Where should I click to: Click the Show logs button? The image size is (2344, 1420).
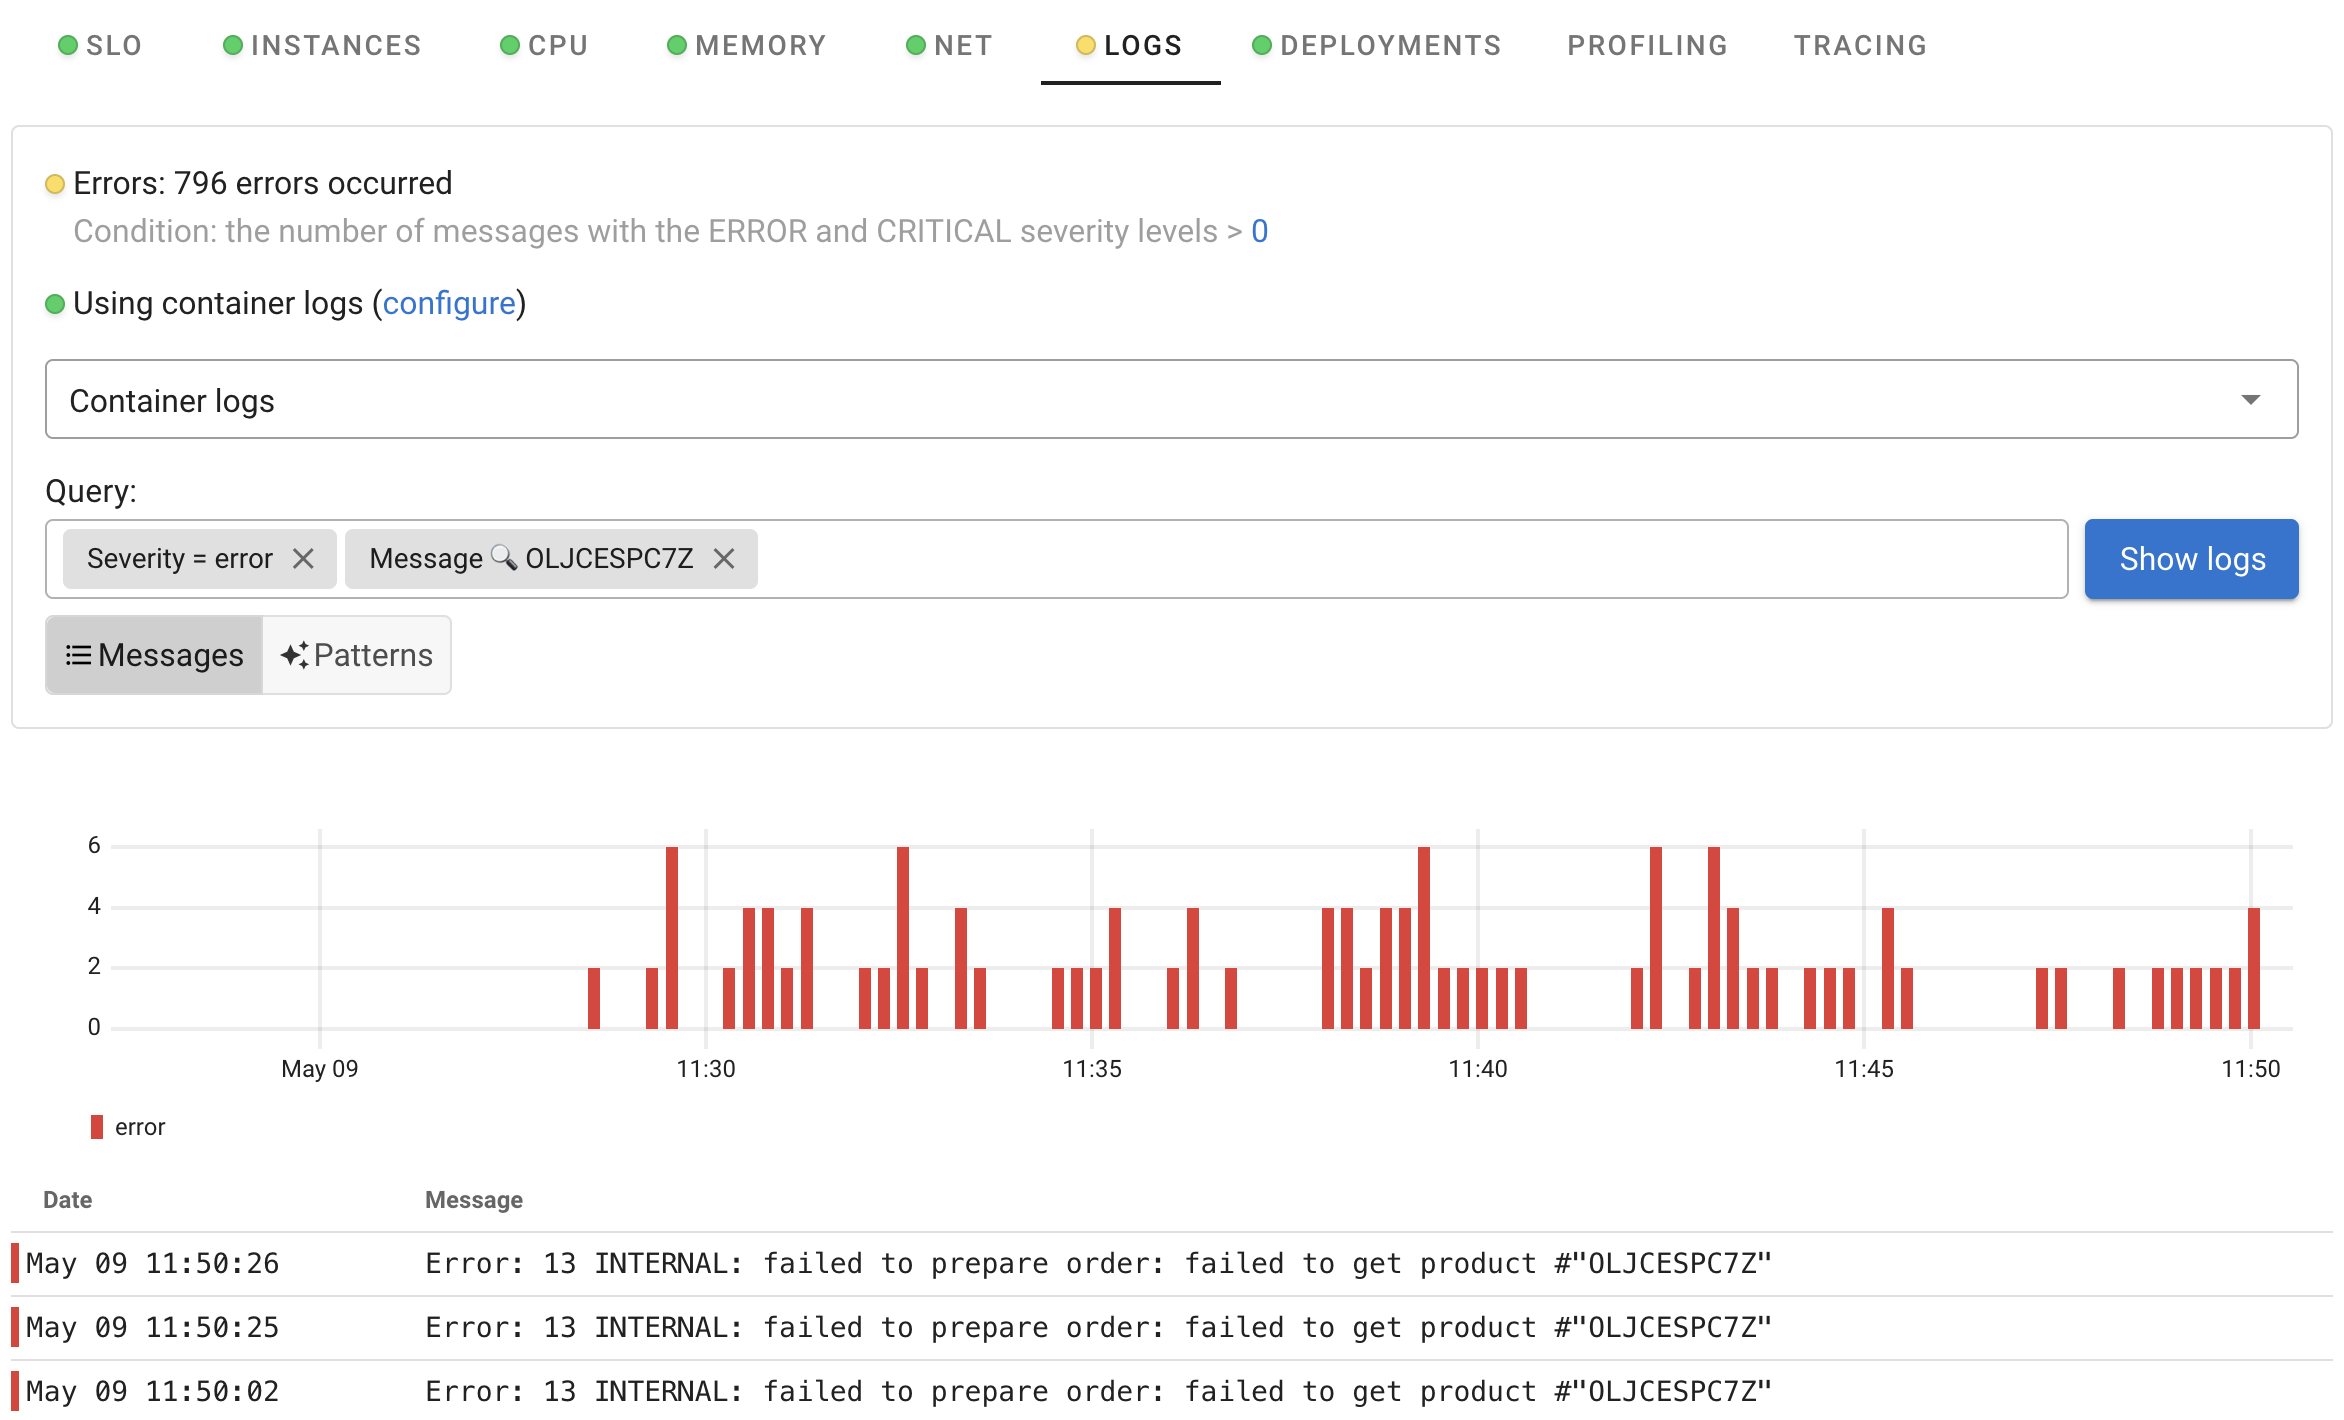[x=2191, y=558]
